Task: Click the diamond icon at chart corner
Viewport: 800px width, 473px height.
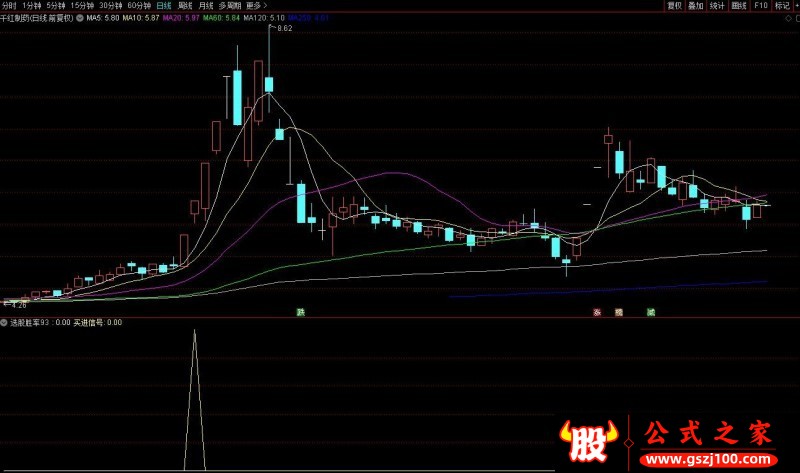Action: point(788,18)
